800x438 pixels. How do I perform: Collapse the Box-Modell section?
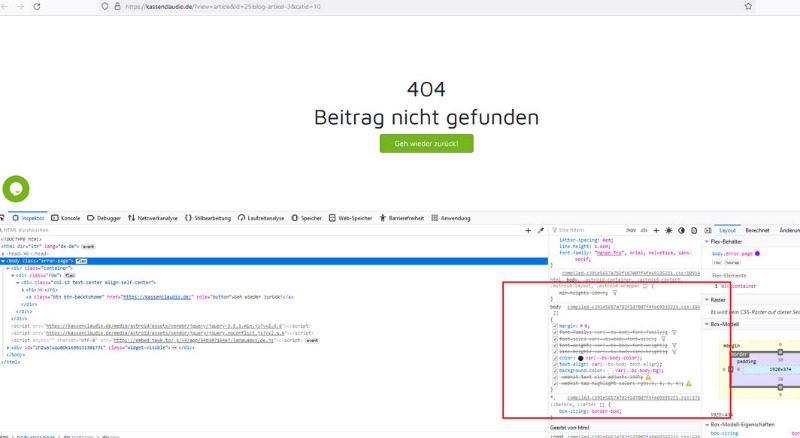click(x=707, y=324)
